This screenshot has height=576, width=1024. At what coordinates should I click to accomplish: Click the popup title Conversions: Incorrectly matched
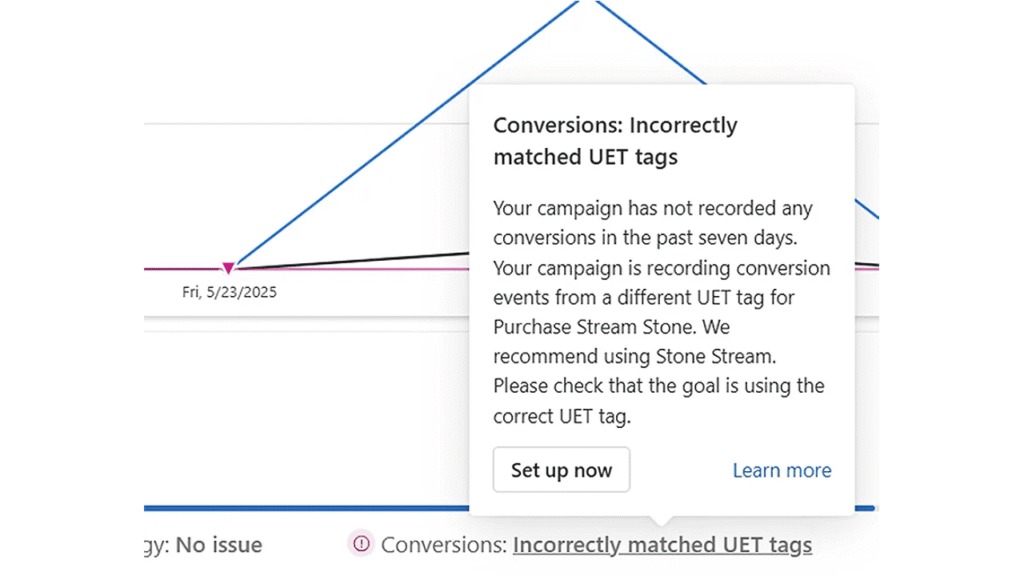pos(615,140)
